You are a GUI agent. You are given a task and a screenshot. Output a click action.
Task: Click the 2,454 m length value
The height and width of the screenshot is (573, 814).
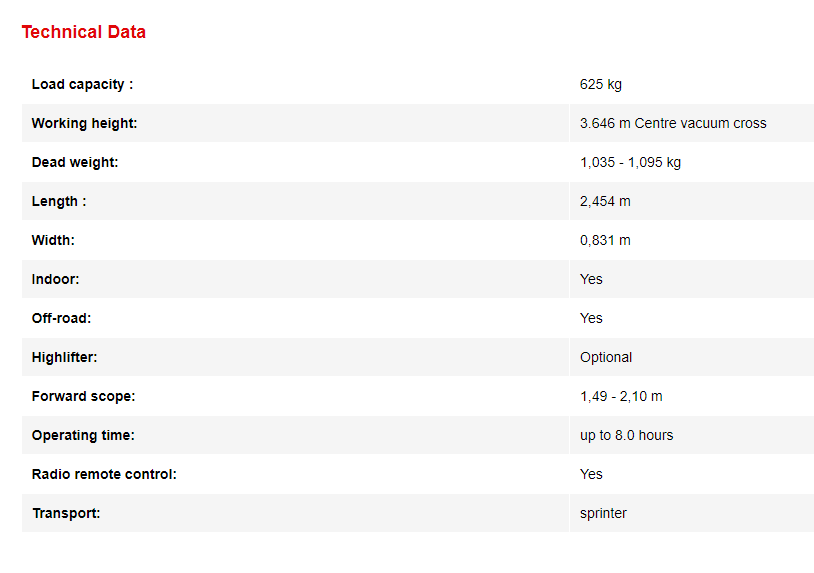pyautogui.click(x=605, y=202)
